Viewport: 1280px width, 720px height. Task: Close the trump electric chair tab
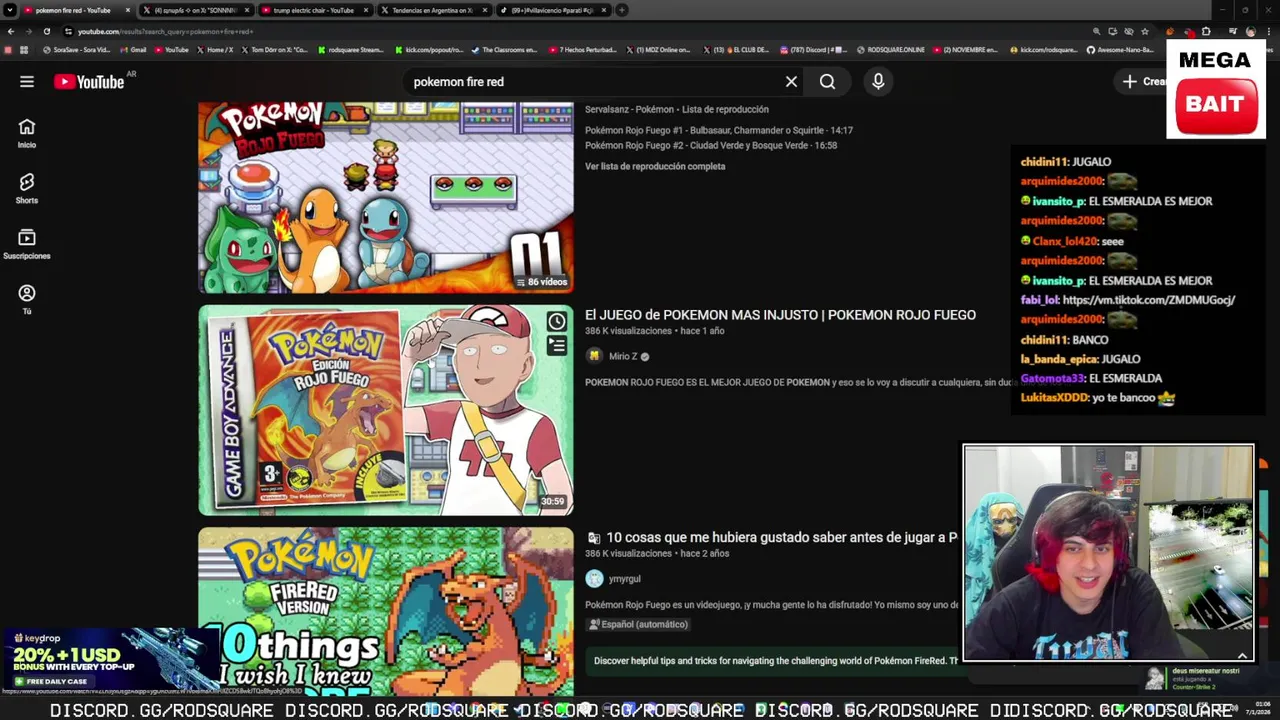pos(366,10)
